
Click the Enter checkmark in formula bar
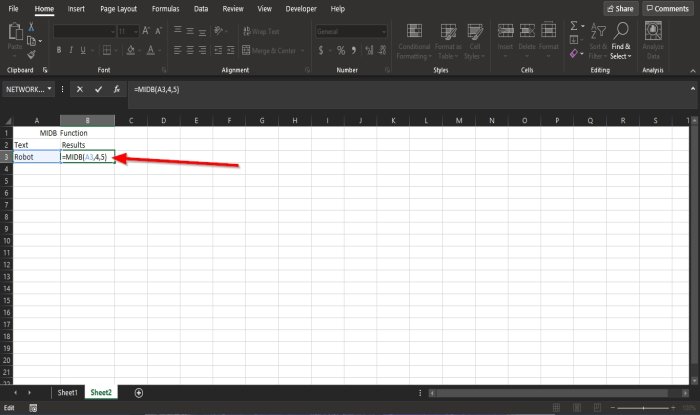point(98,89)
